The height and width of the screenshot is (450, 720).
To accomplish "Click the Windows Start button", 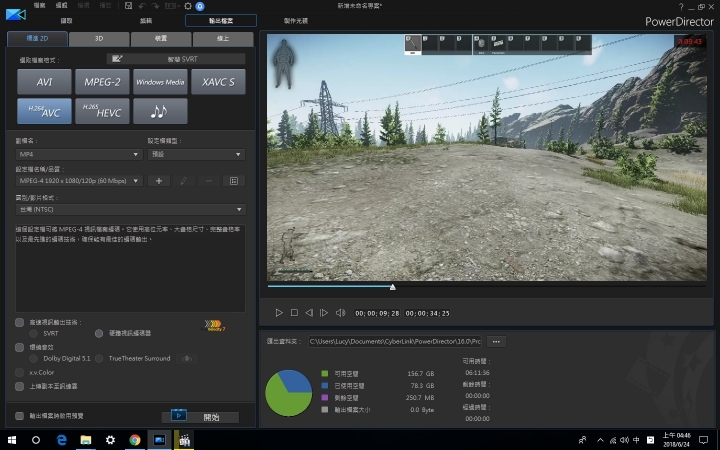I will 12,440.
